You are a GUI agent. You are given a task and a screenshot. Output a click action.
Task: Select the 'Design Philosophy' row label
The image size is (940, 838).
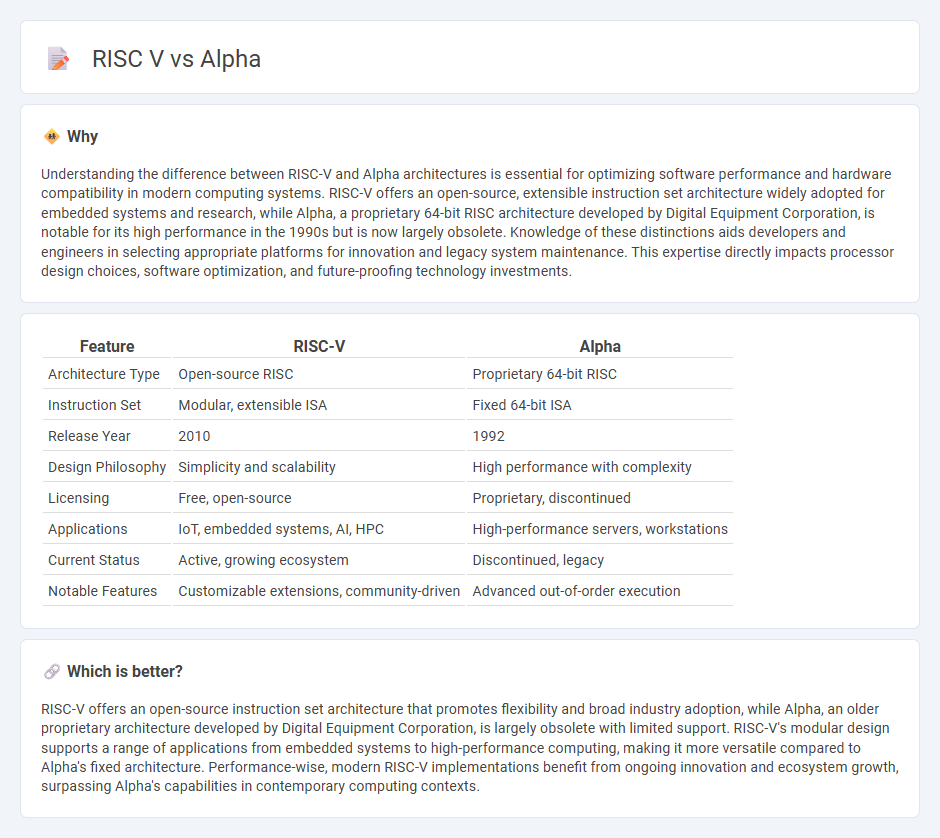click(107, 467)
